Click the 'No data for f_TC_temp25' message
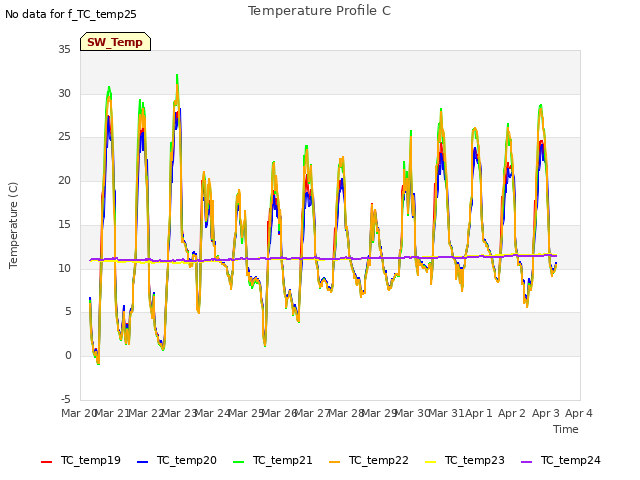 [x=71, y=14]
